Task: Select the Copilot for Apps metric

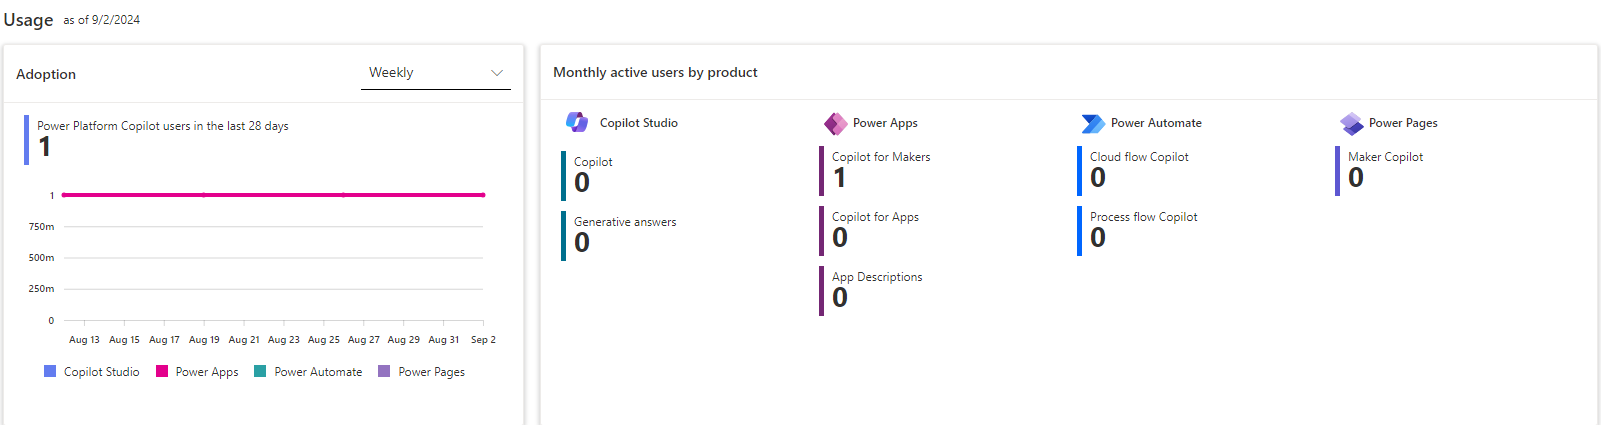Action: pyautogui.click(x=870, y=231)
